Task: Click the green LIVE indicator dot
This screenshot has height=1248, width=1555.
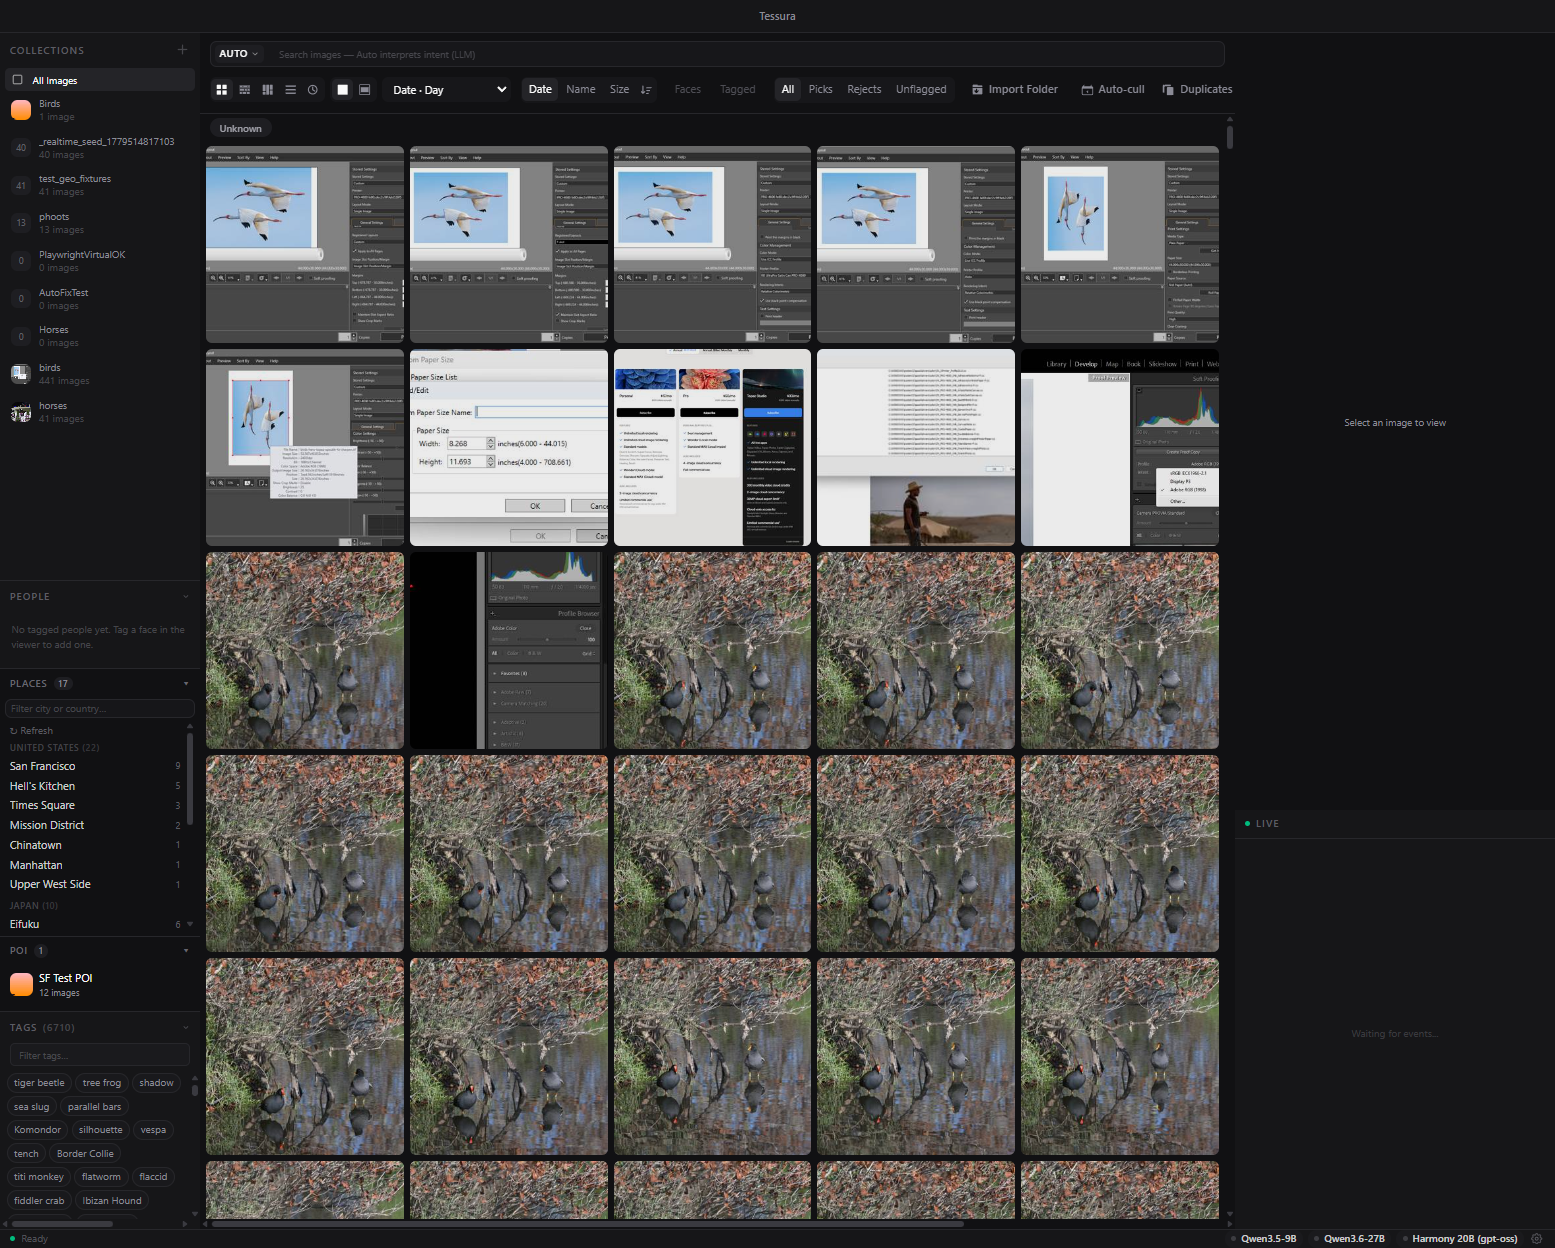Action: point(1247,824)
